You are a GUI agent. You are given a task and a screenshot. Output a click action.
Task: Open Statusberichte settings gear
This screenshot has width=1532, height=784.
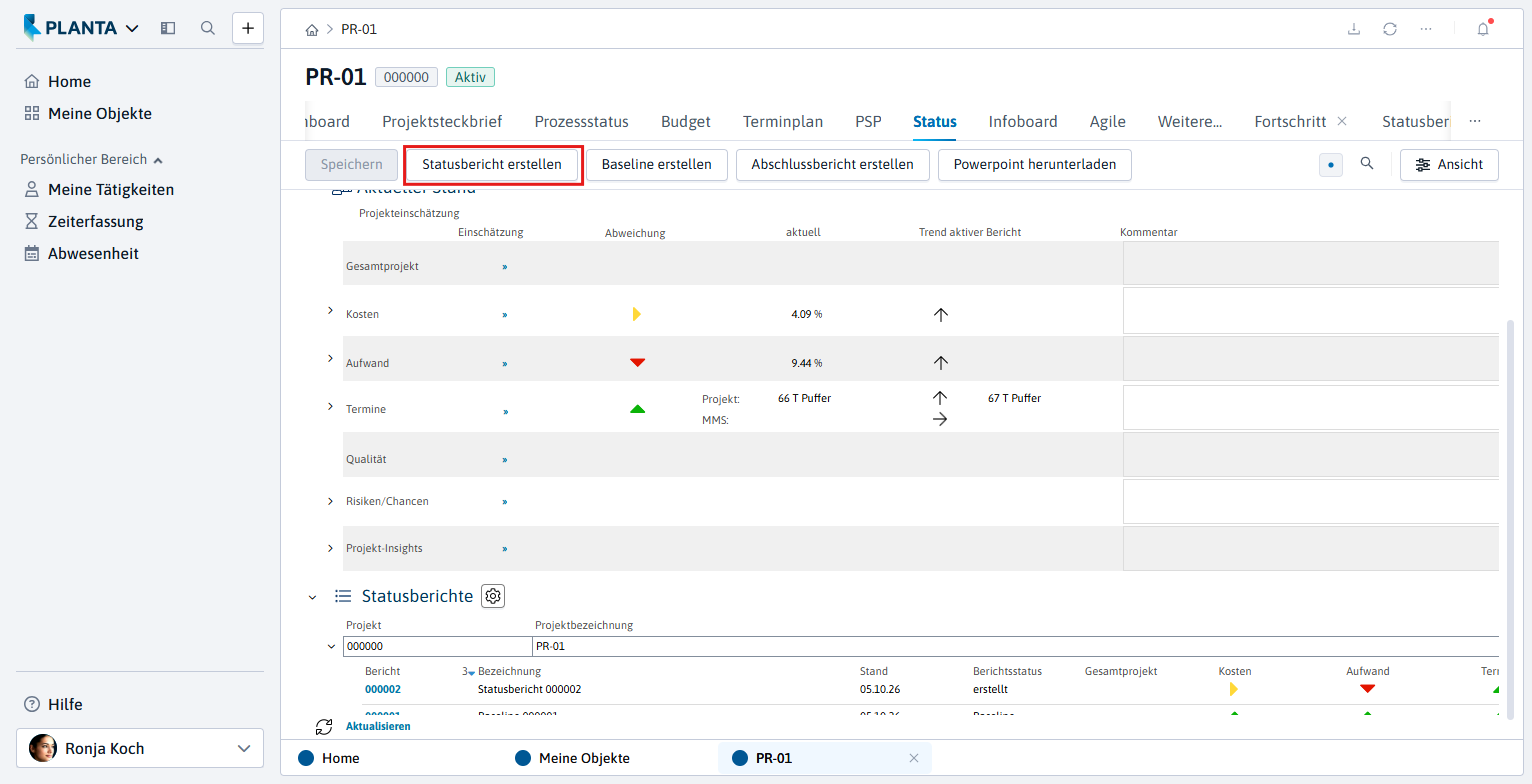(x=493, y=596)
